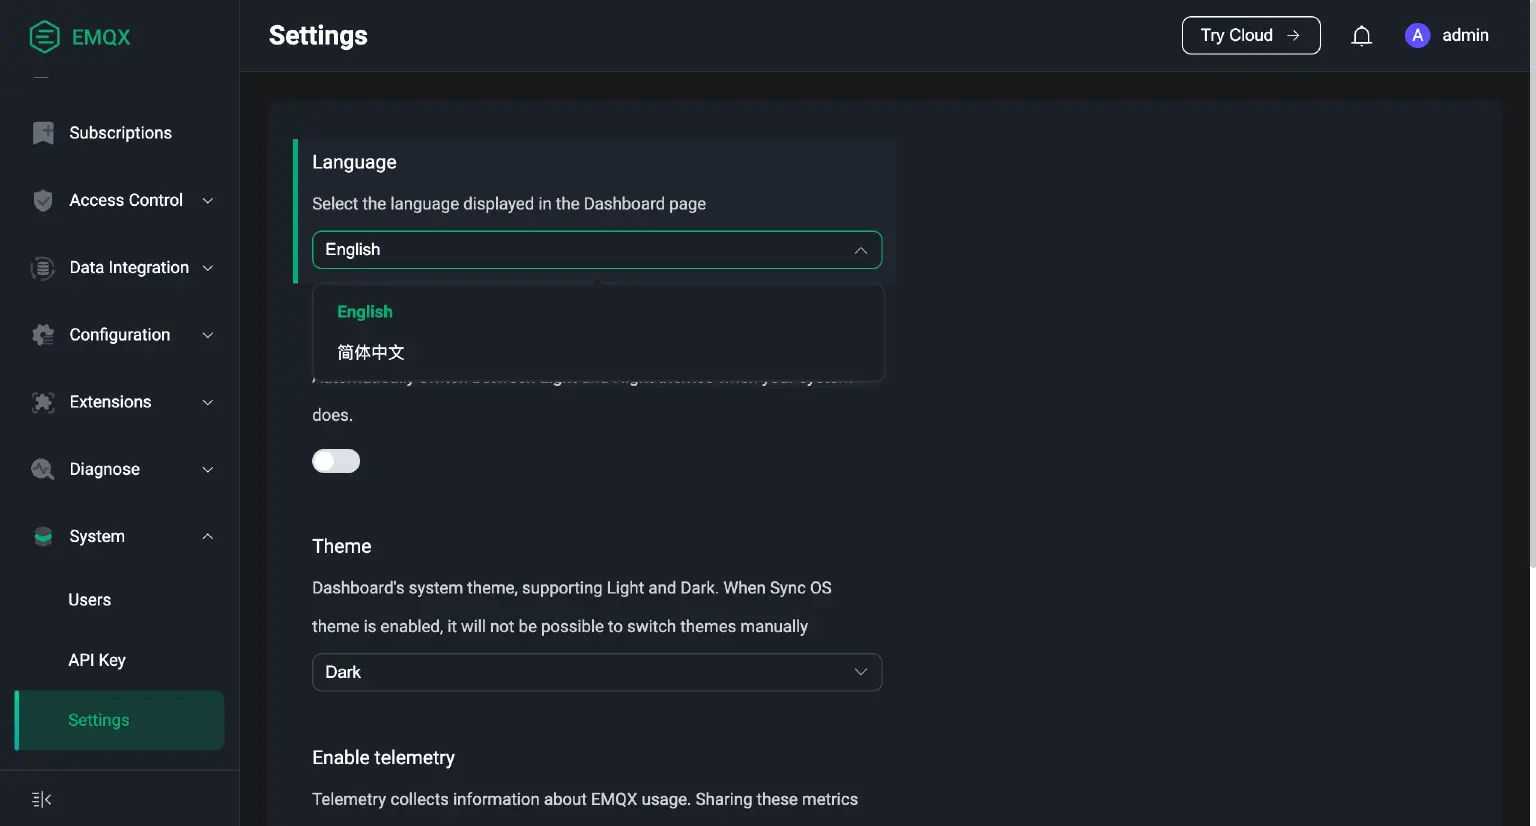Image resolution: width=1536 pixels, height=826 pixels.
Task: Go to the Users page
Action: pos(90,600)
